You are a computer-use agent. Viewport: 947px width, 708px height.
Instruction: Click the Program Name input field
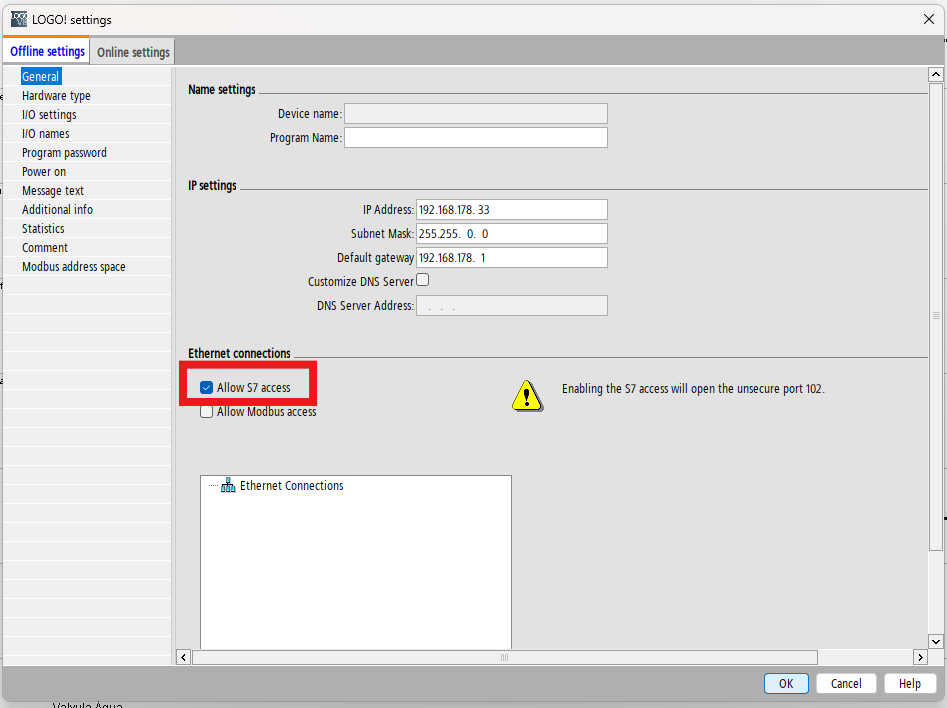pos(476,137)
